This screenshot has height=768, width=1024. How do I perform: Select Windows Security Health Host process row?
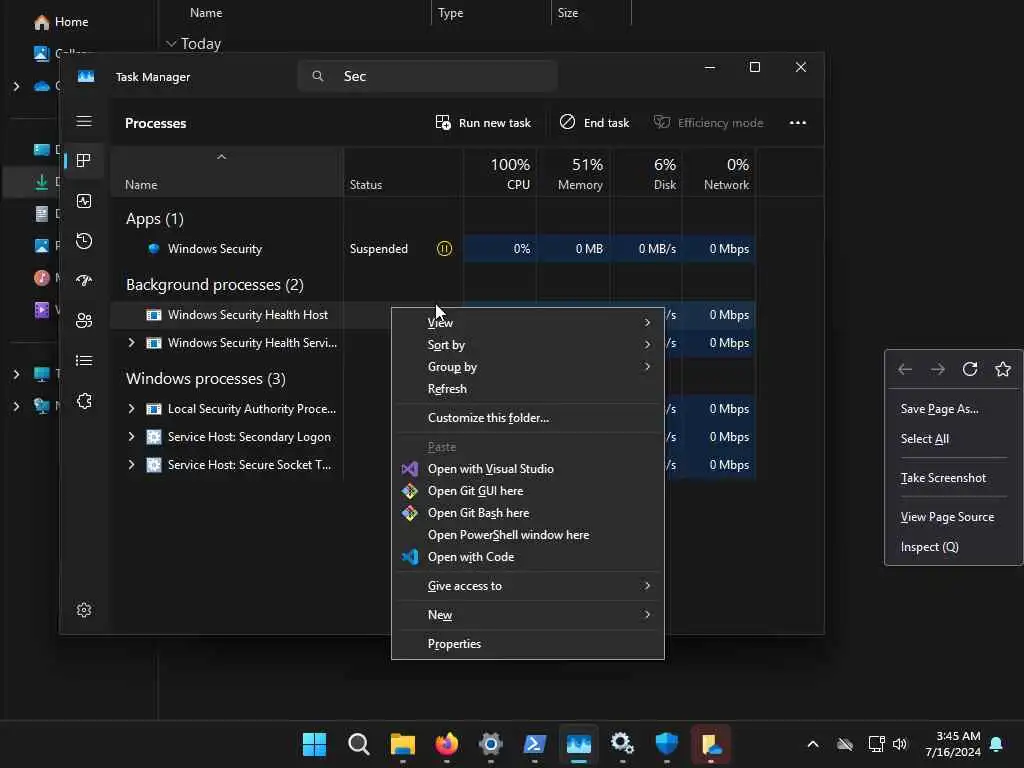[251, 315]
